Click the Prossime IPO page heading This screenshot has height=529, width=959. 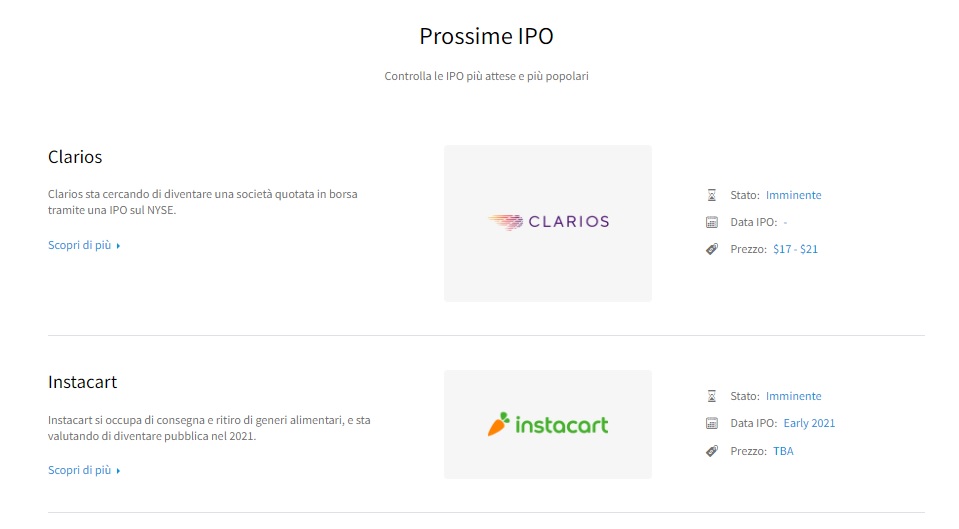click(x=486, y=36)
